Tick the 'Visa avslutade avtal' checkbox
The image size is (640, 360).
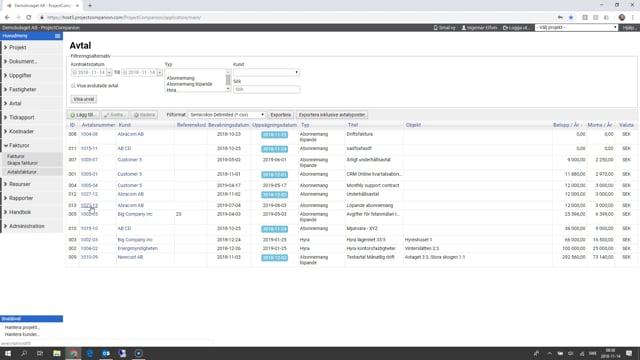(73, 86)
